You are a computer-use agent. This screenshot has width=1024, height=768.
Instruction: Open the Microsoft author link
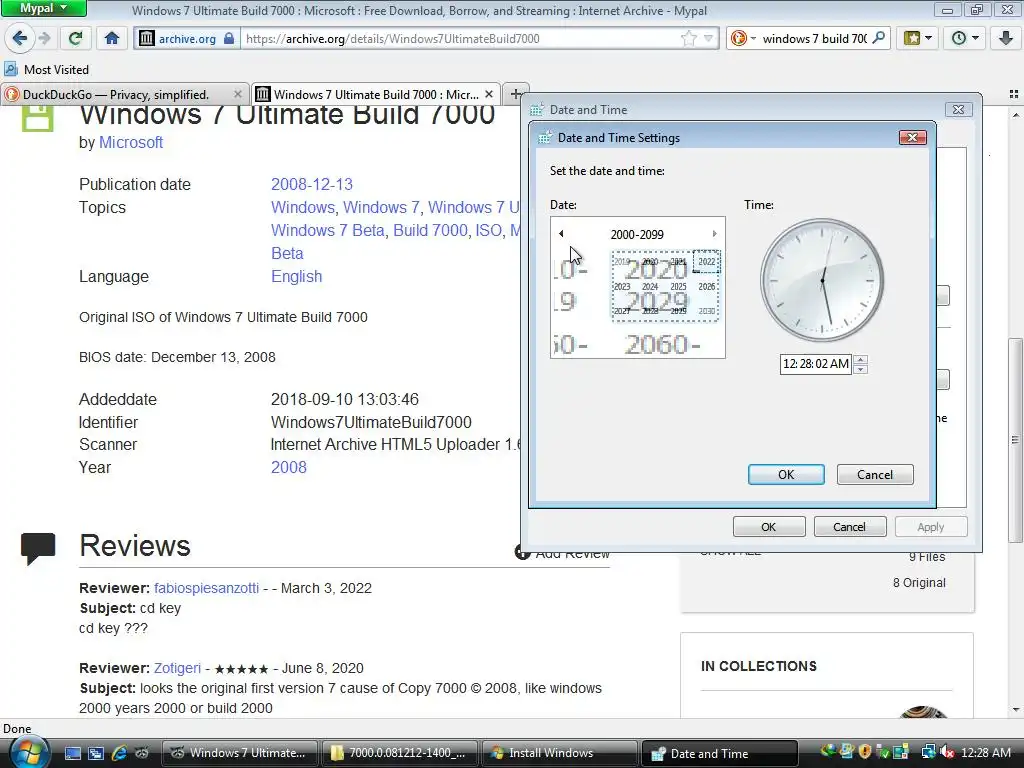131,142
